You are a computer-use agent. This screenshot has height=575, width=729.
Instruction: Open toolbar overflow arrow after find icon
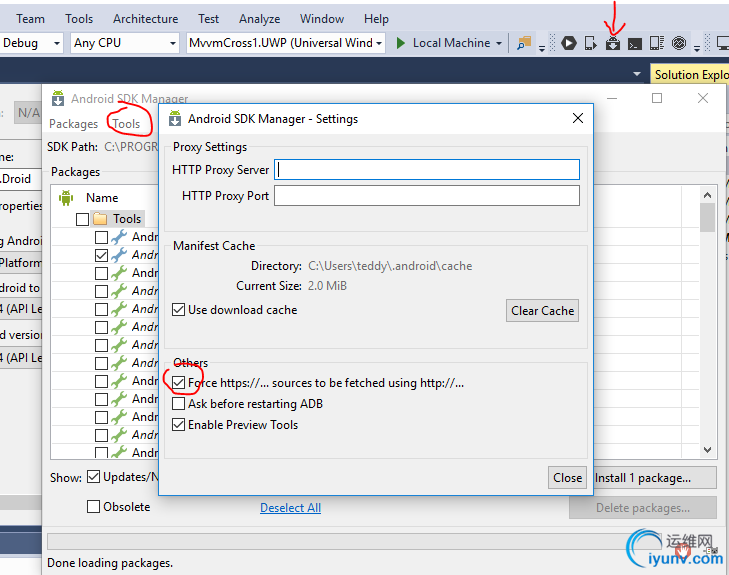[542, 47]
